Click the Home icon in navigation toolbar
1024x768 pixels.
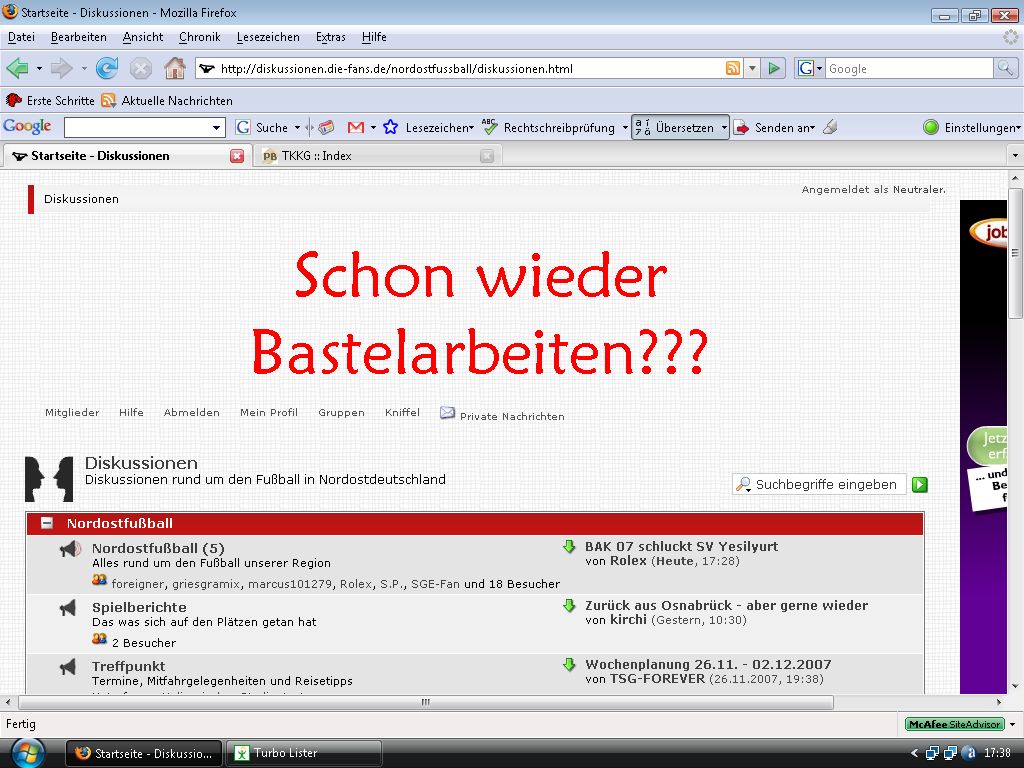[174, 68]
